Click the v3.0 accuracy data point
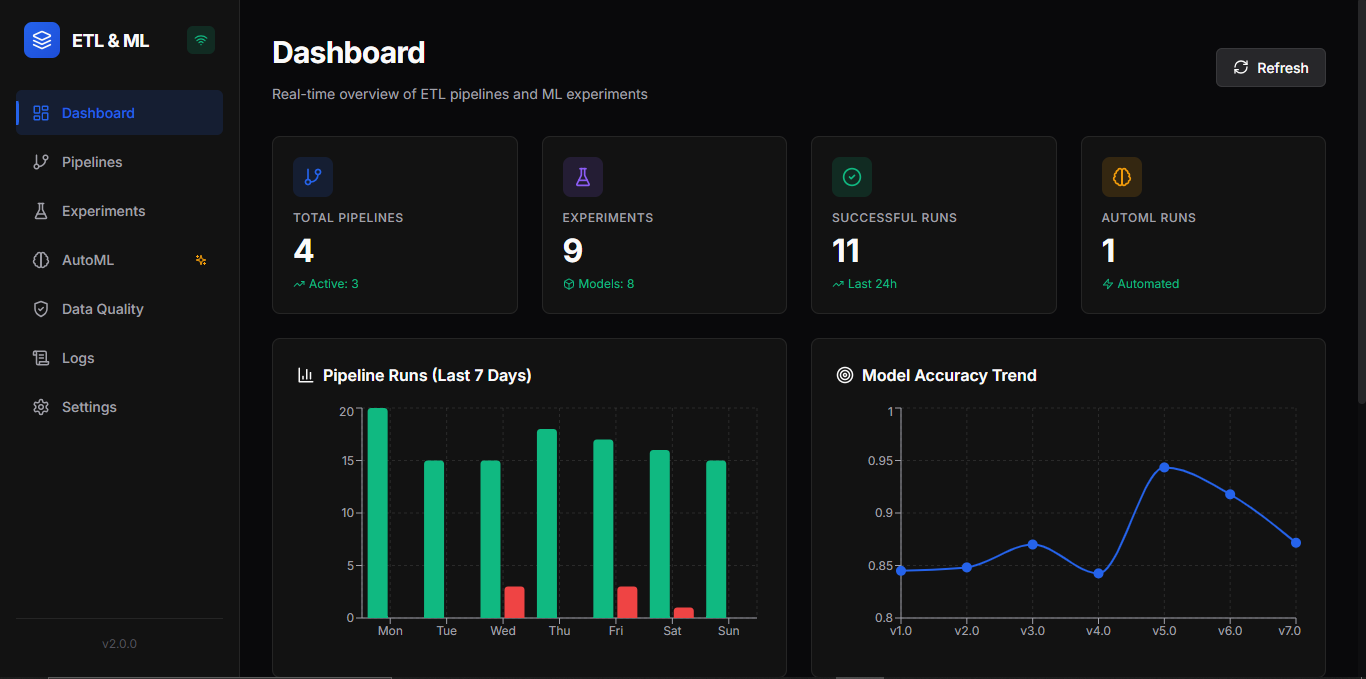Viewport: 1366px width, 679px height. tap(1033, 544)
